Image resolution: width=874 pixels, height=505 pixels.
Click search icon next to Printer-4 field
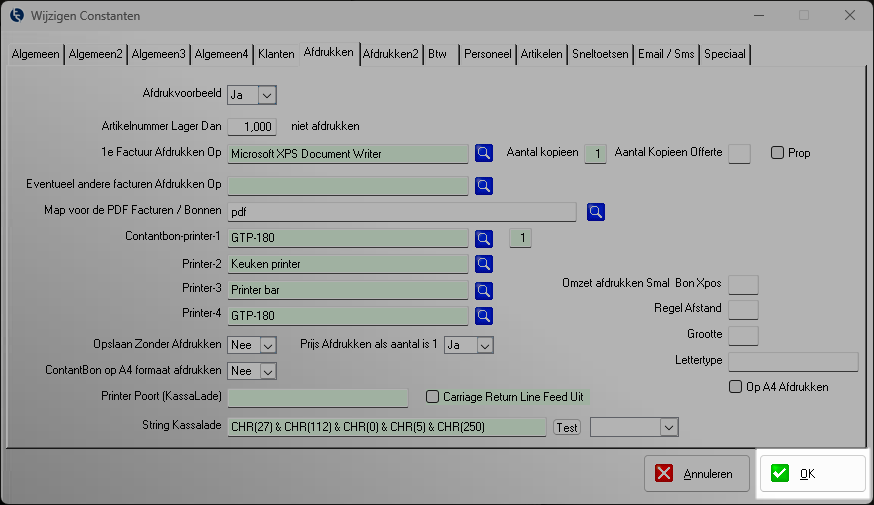(x=484, y=316)
